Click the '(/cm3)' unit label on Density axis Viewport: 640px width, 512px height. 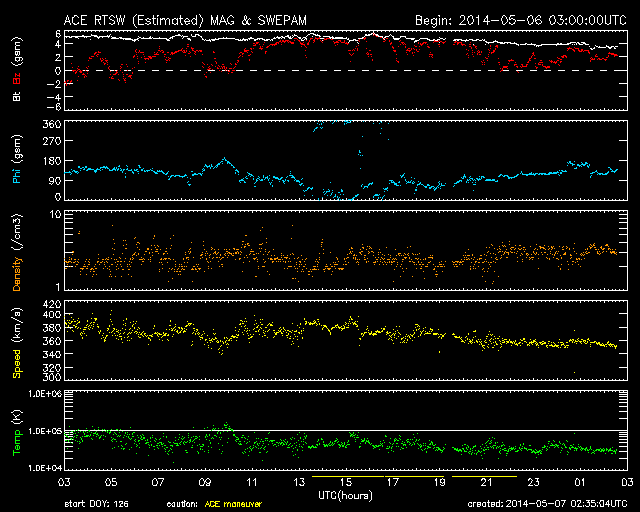coord(17,232)
